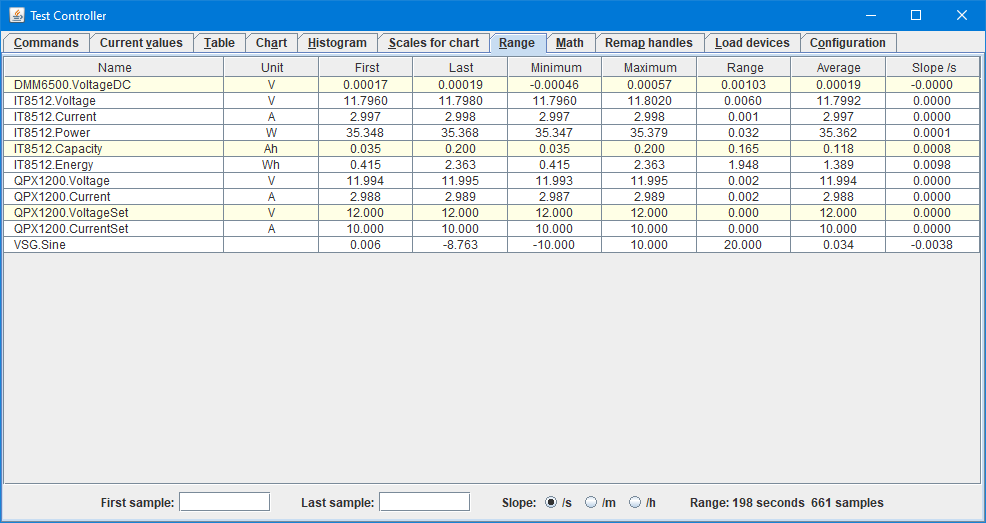Click the W unit cell
The image size is (986, 523).
coord(271,133)
